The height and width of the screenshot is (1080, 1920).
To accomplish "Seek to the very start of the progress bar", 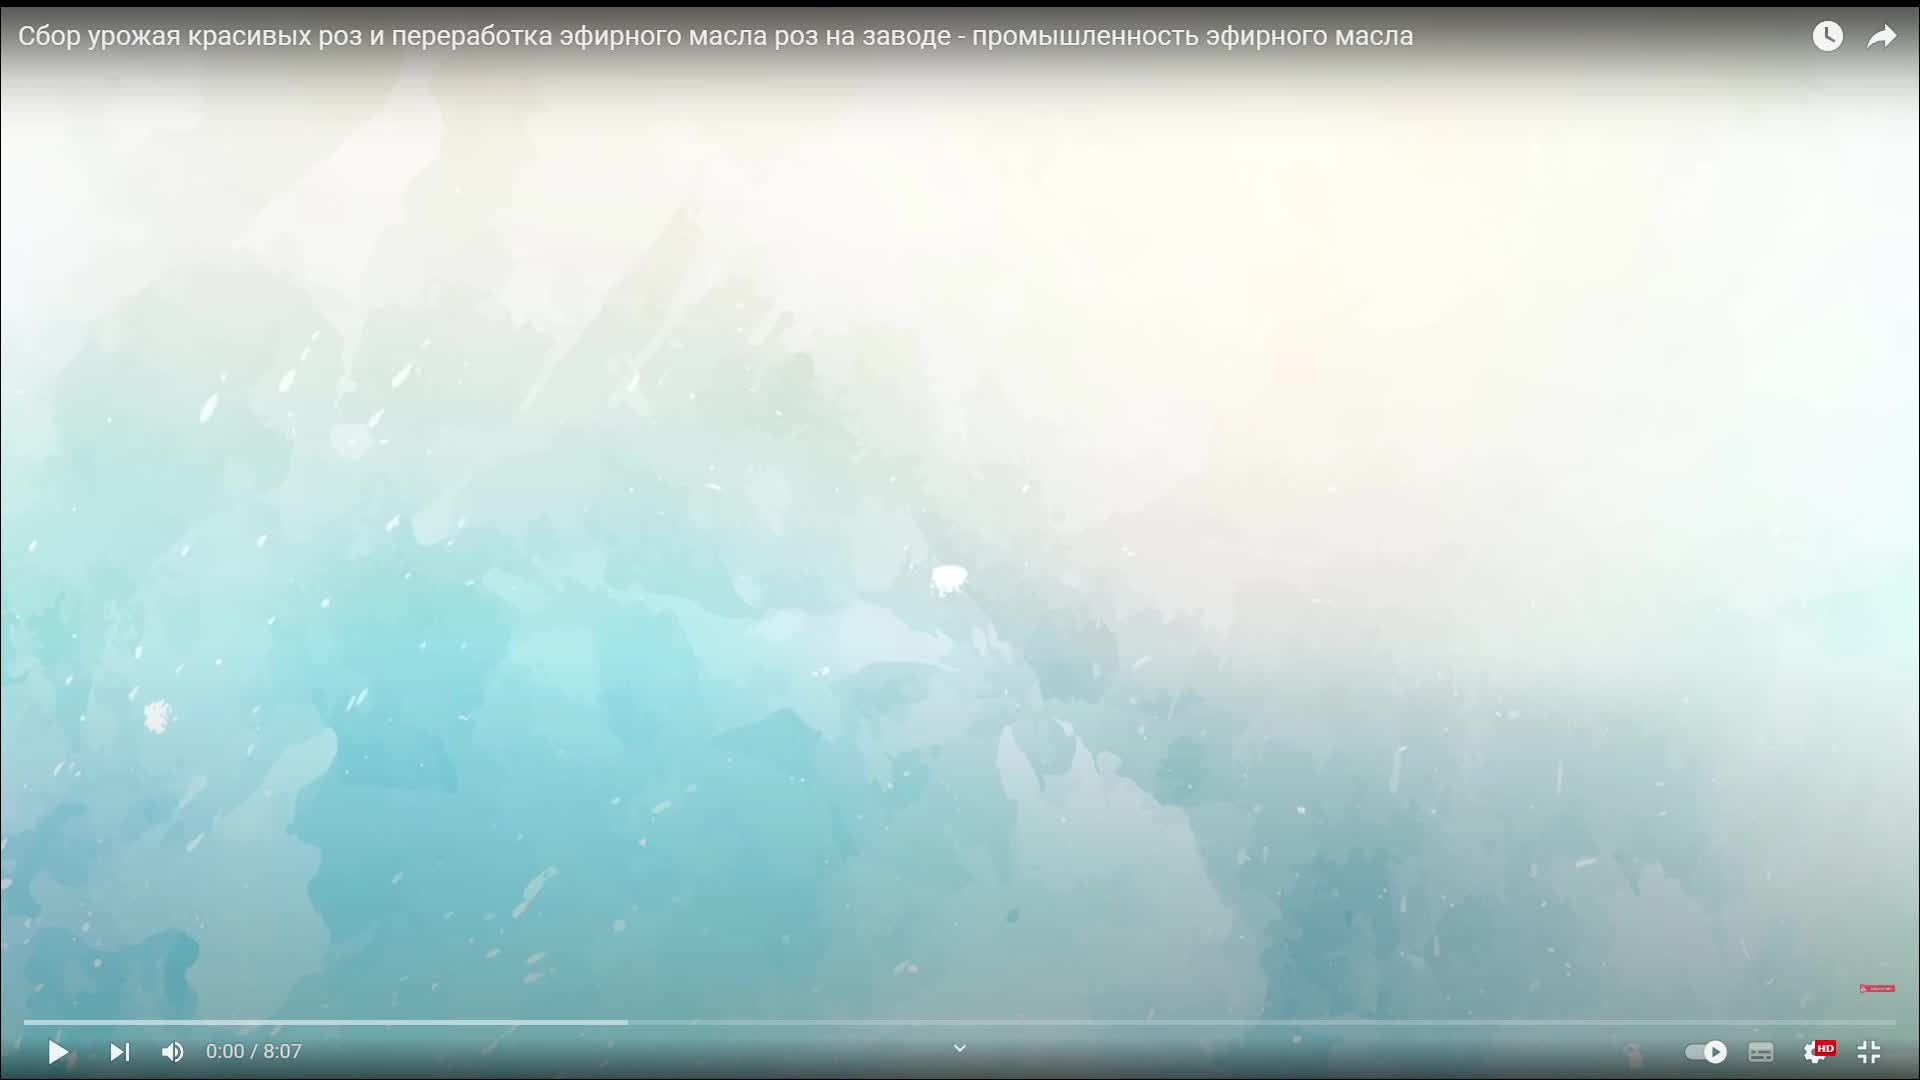I will pyautogui.click(x=25, y=1022).
